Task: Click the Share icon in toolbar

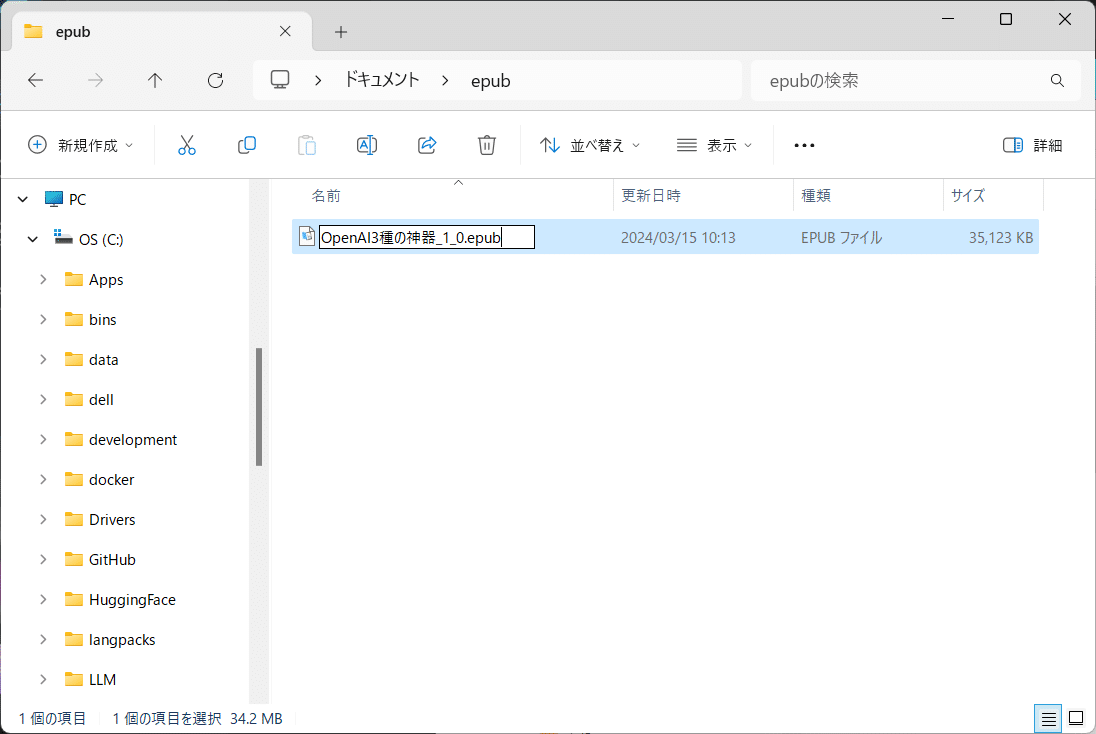Action: click(427, 145)
